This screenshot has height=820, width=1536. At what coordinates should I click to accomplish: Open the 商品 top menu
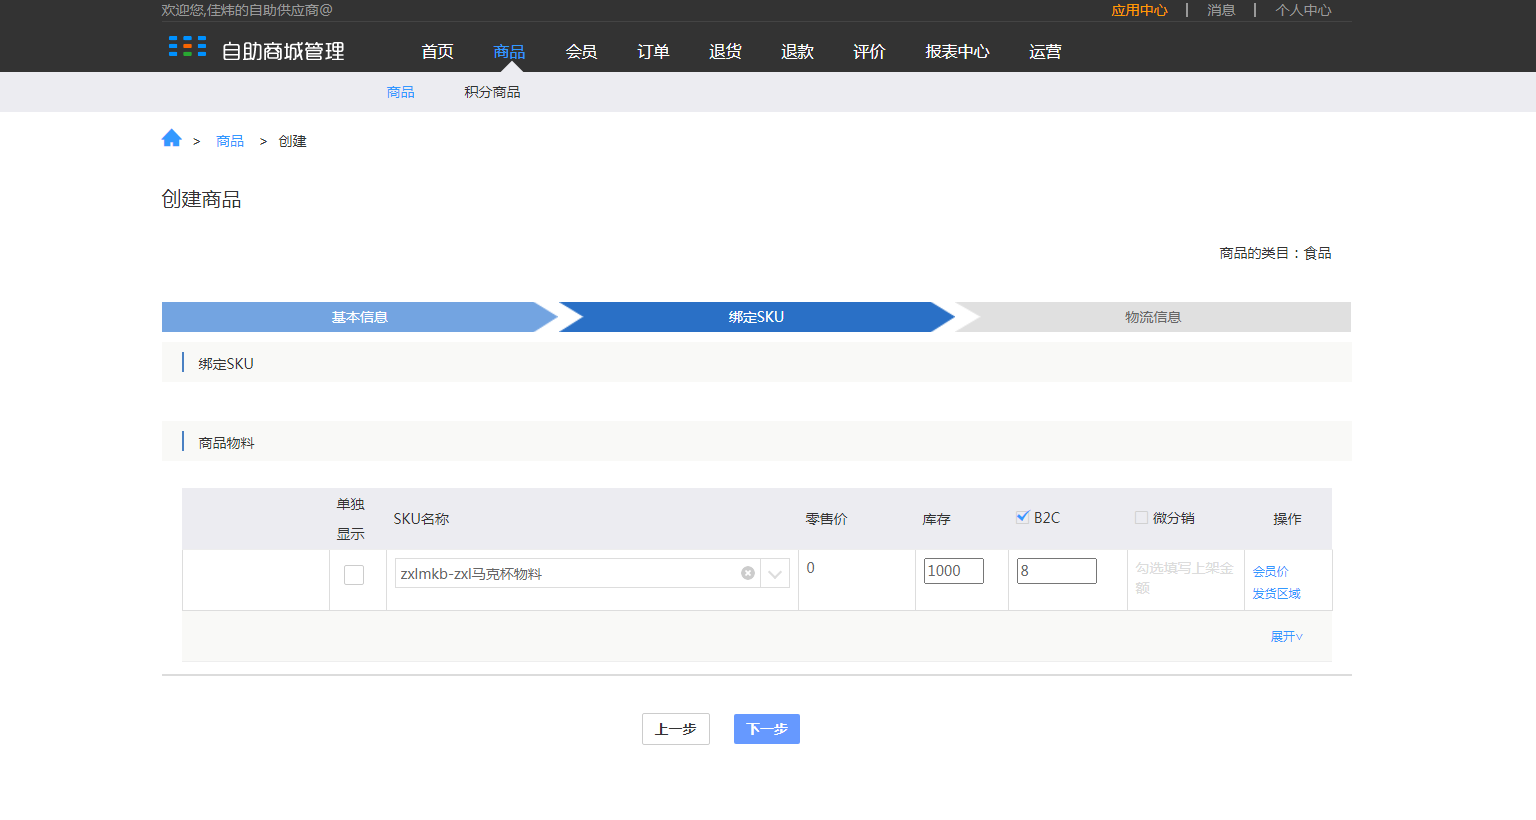[509, 51]
